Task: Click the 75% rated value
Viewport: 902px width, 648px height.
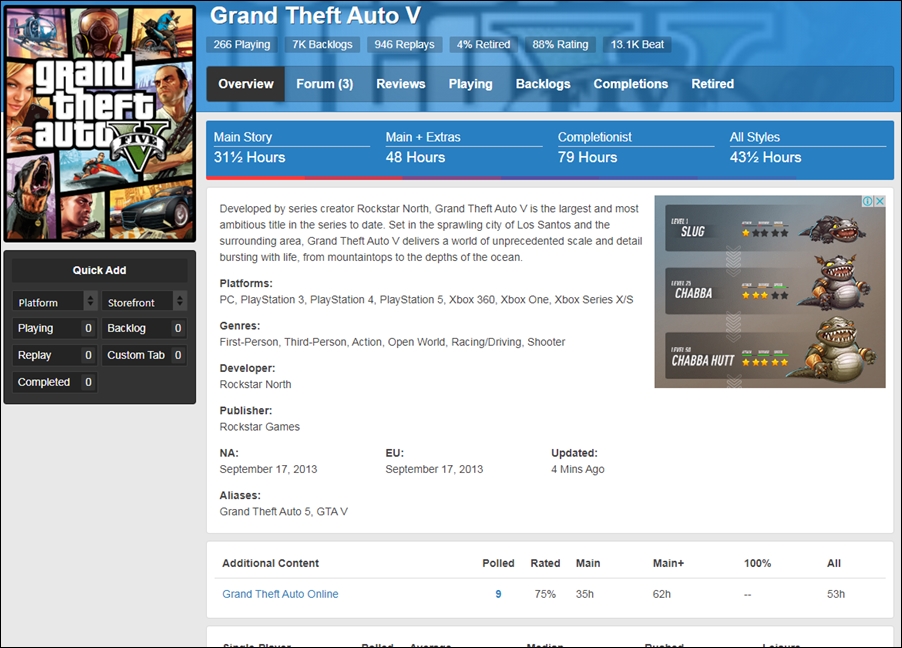Action: coord(545,594)
